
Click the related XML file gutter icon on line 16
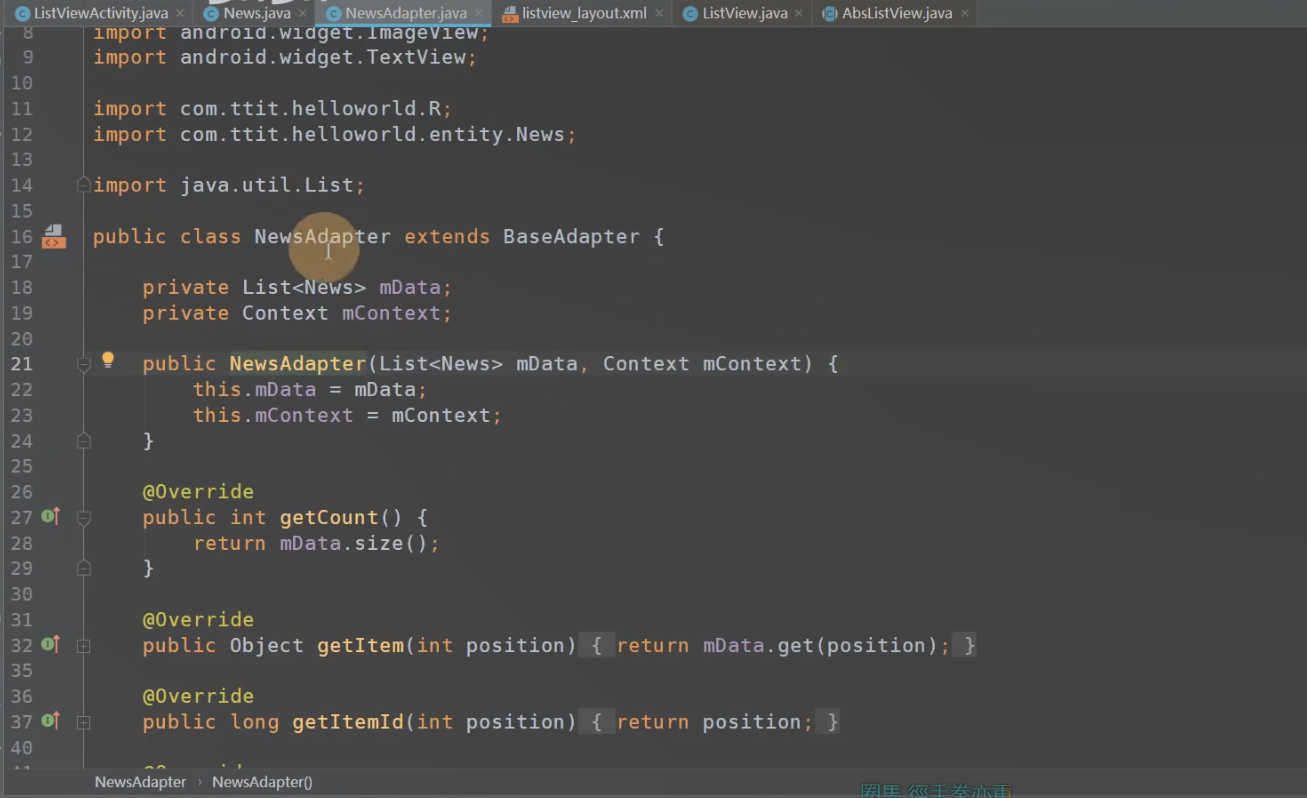53,237
